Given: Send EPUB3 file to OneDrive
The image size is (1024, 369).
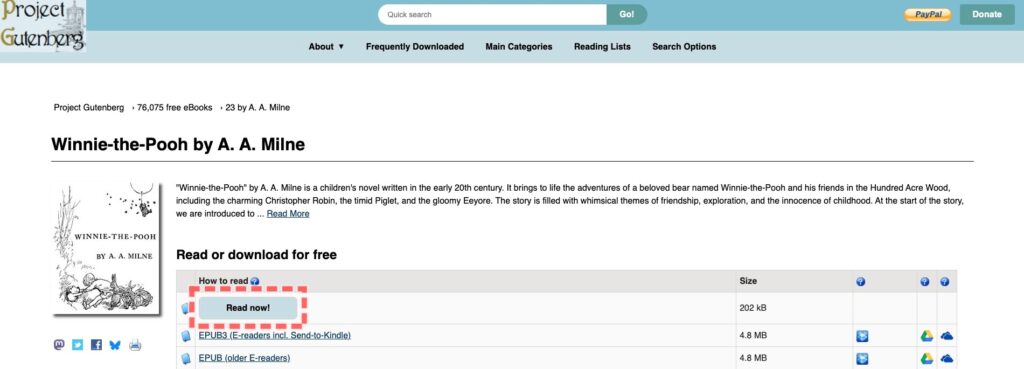Looking at the screenshot, I should point(947,336).
